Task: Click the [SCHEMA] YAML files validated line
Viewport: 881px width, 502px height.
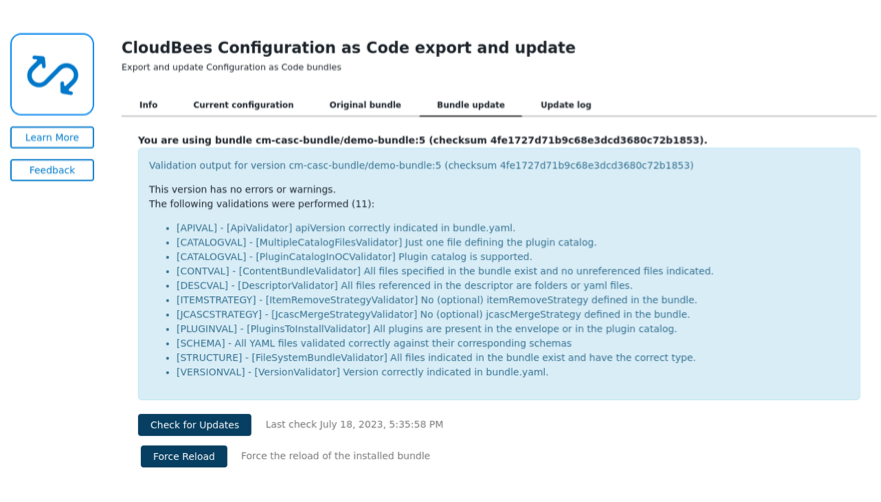Action: pyautogui.click(x=374, y=343)
